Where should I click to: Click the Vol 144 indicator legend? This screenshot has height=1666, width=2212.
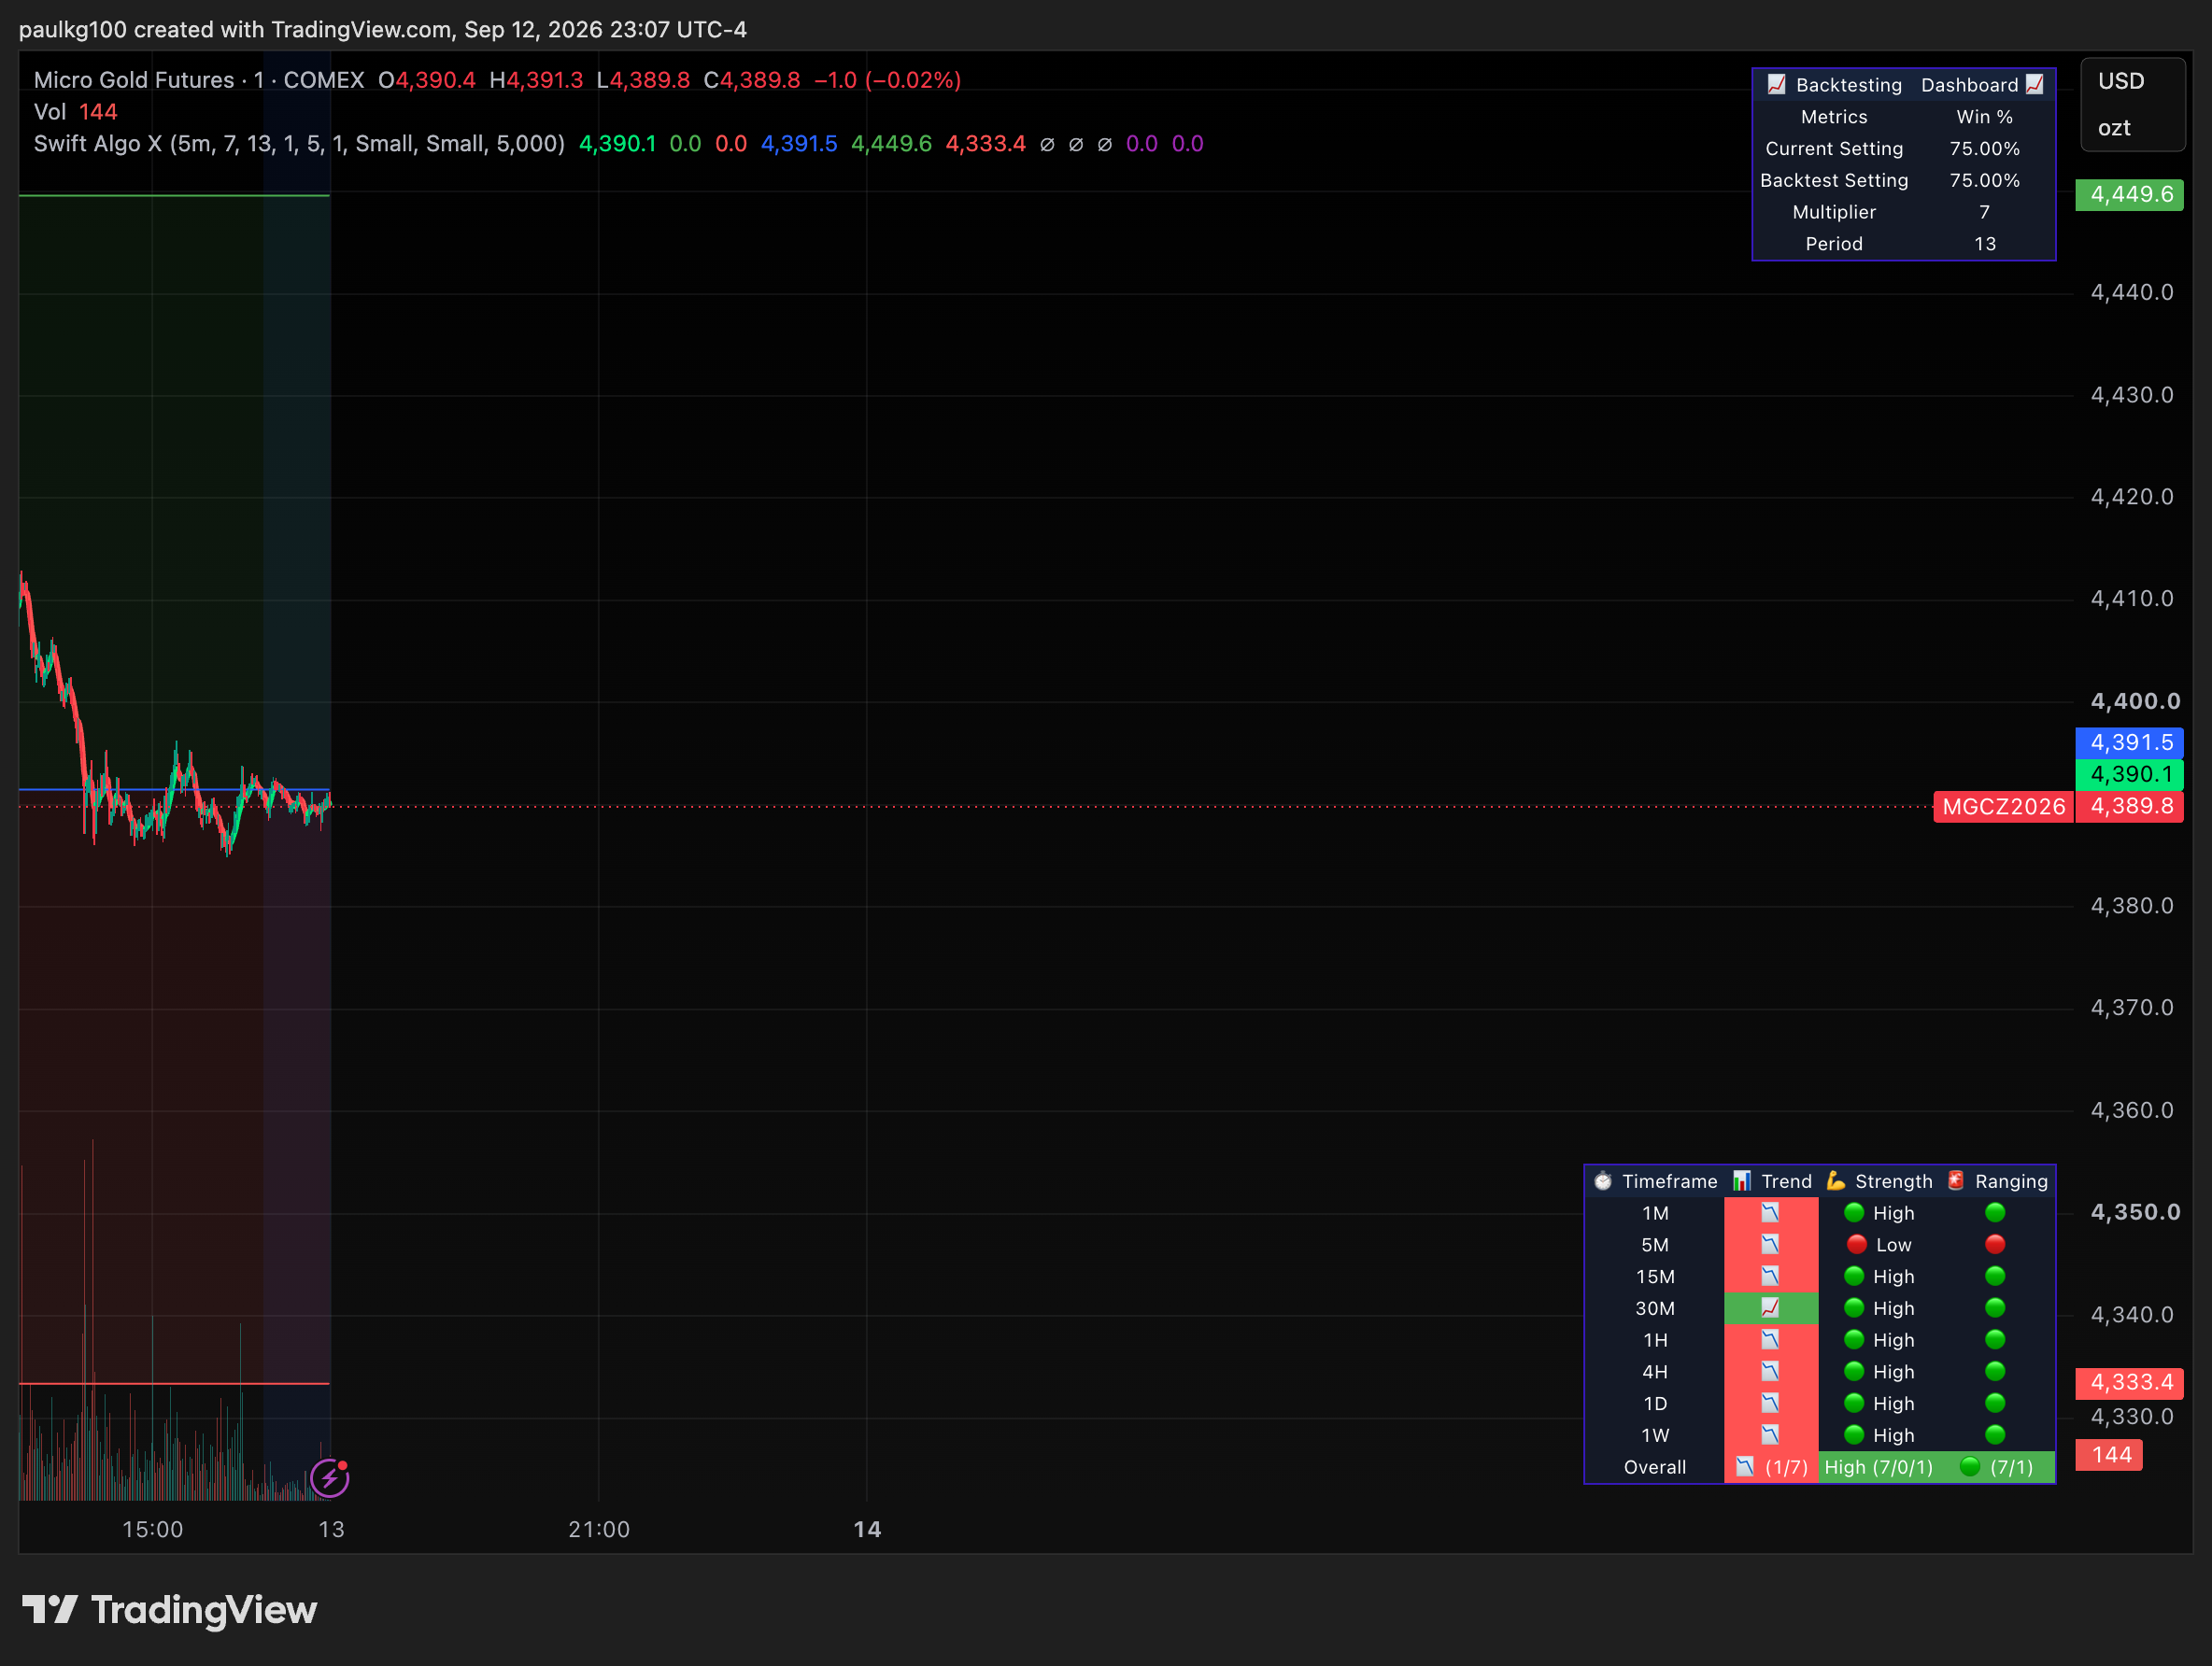point(75,112)
